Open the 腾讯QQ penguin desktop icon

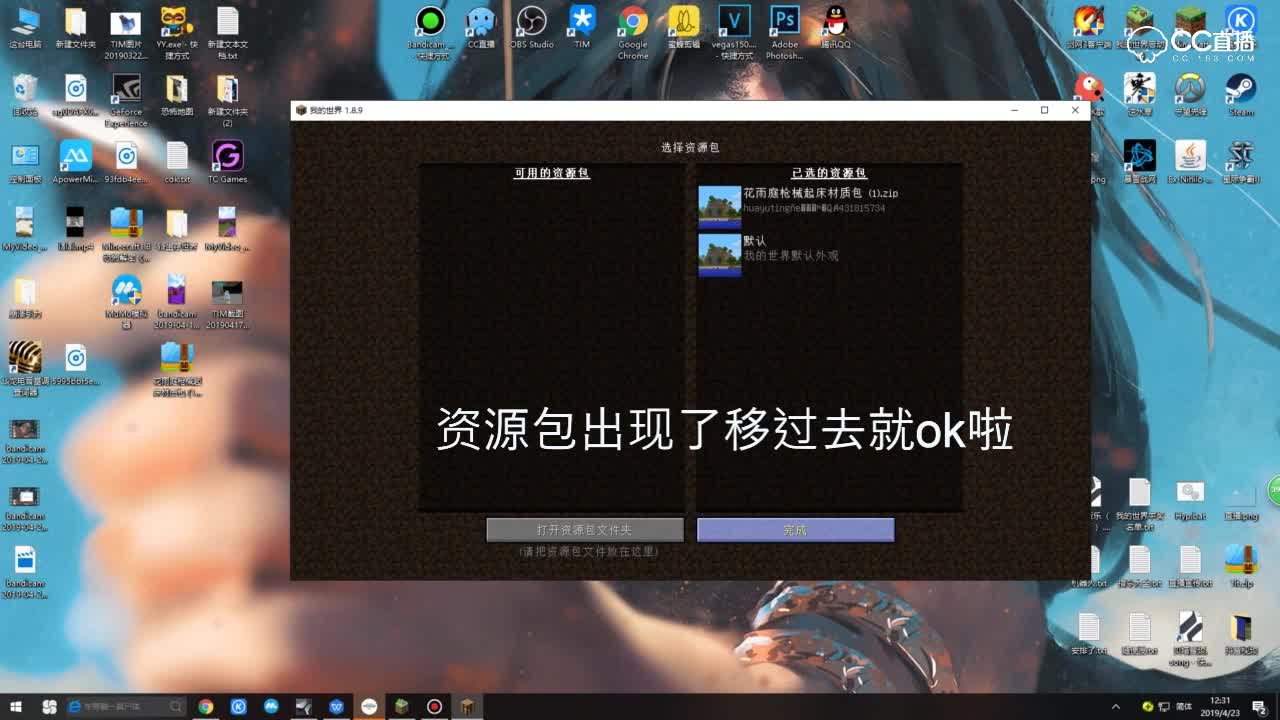(835, 28)
